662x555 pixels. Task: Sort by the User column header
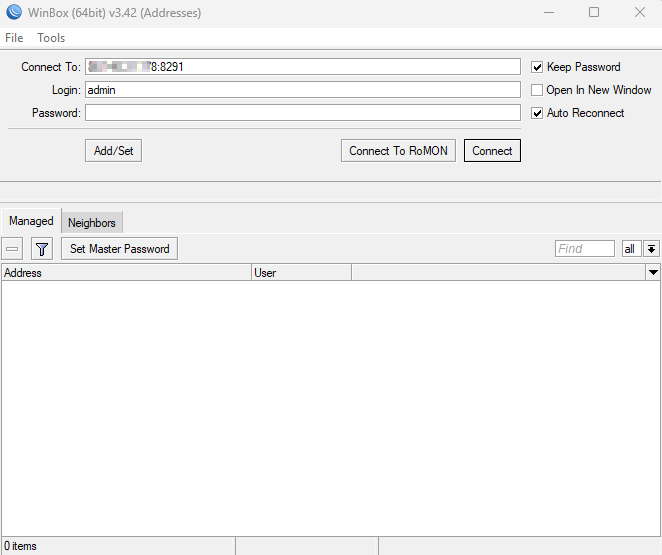(x=301, y=272)
